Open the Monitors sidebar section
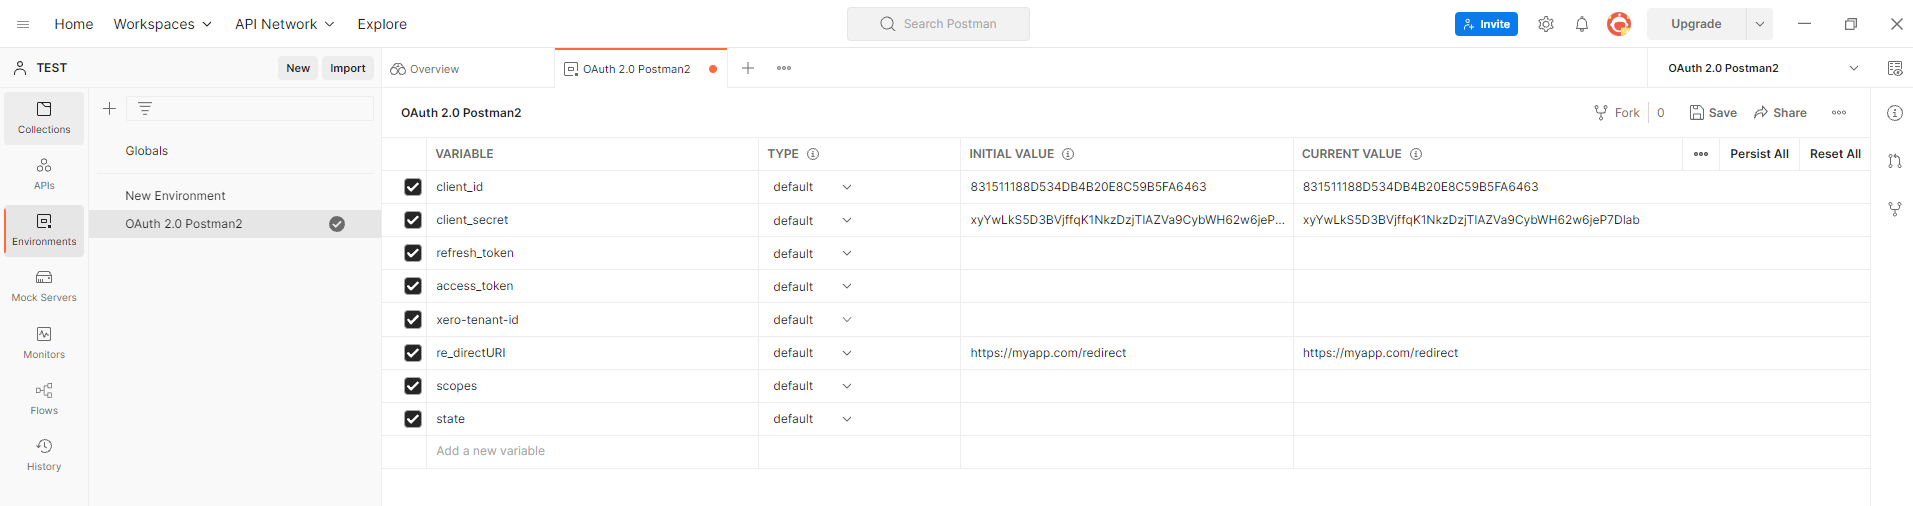The image size is (1913, 506). coord(44,342)
